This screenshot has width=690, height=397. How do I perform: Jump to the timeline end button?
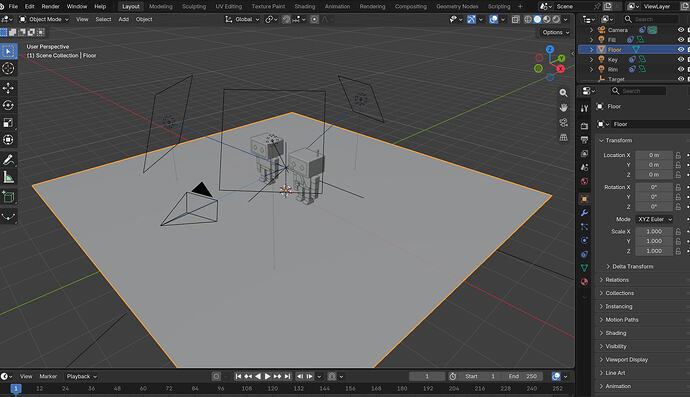click(x=287, y=376)
